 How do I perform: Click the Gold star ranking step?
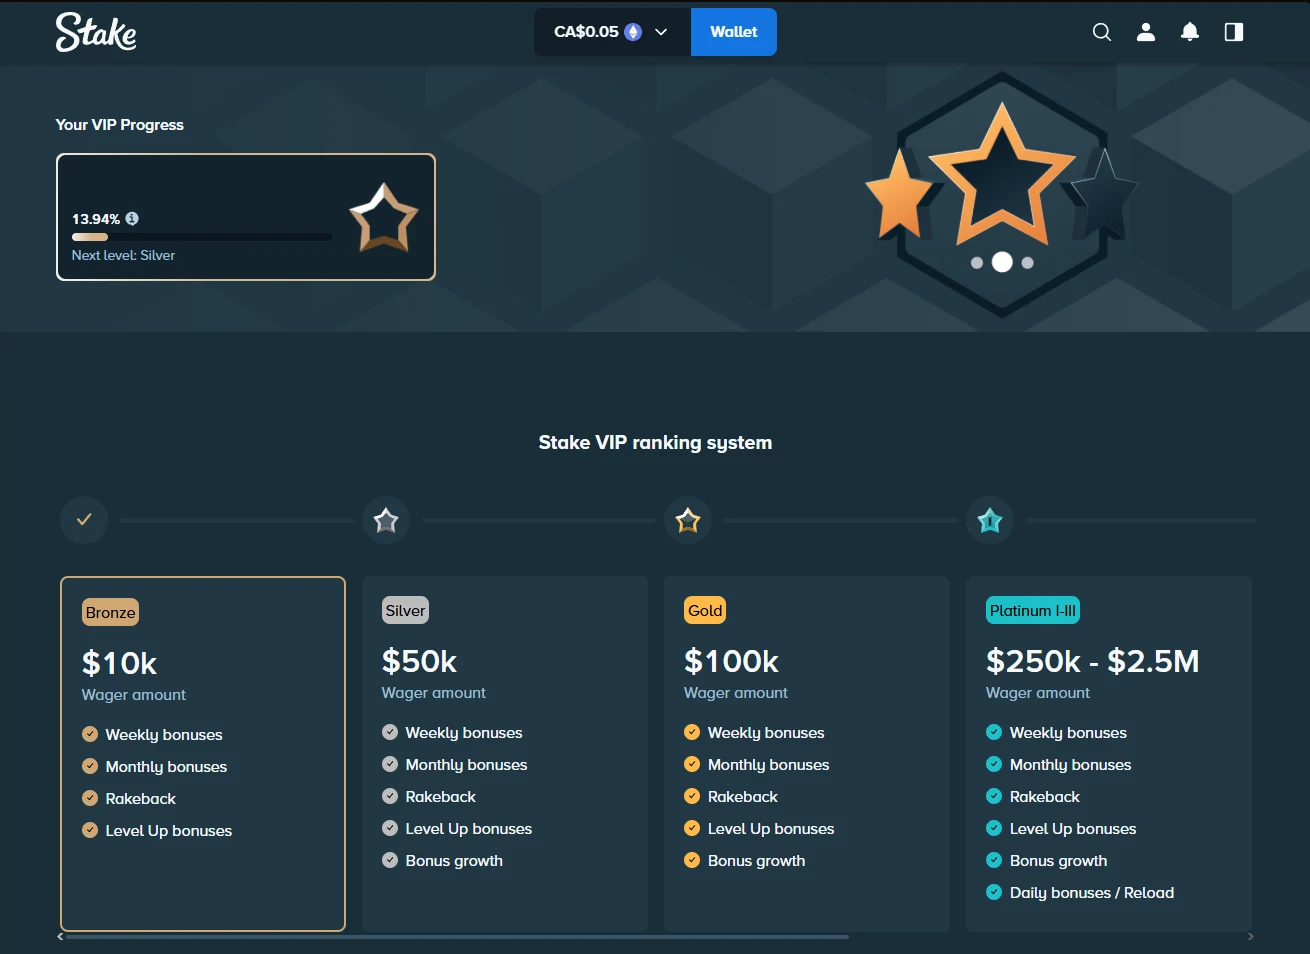click(x=688, y=520)
